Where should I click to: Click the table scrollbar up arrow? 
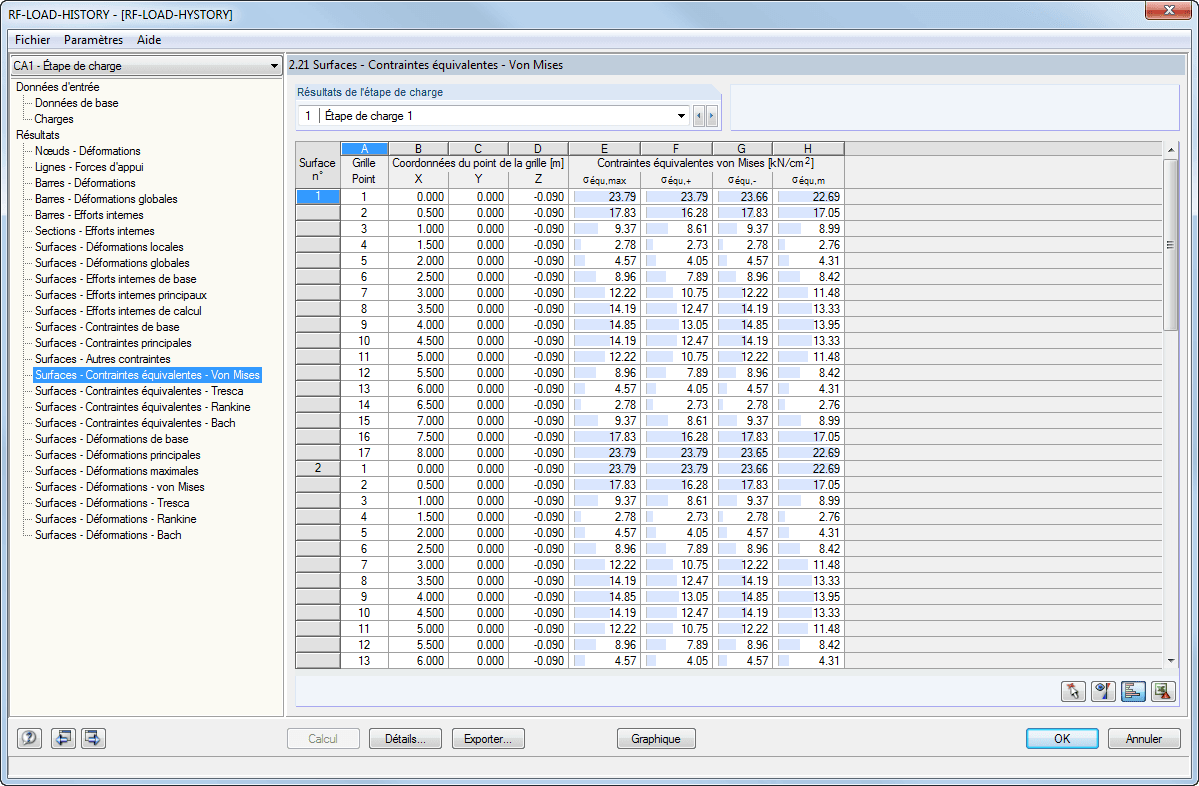(1171, 150)
